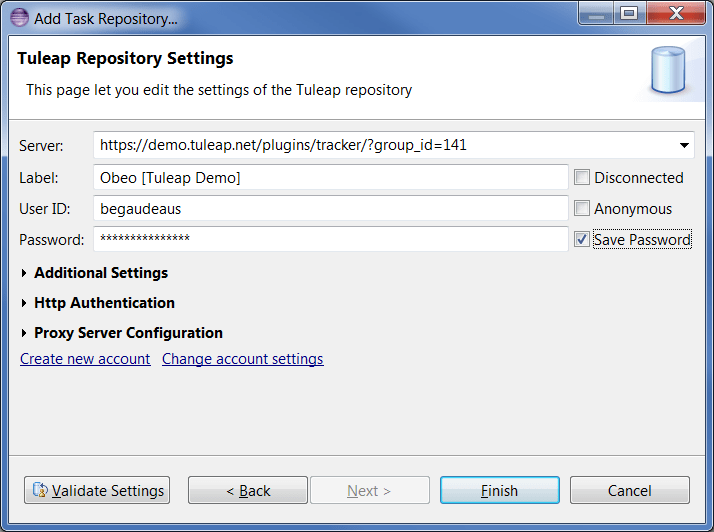Follow the Create new account link
The height and width of the screenshot is (532, 714).
pyautogui.click(x=85, y=359)
